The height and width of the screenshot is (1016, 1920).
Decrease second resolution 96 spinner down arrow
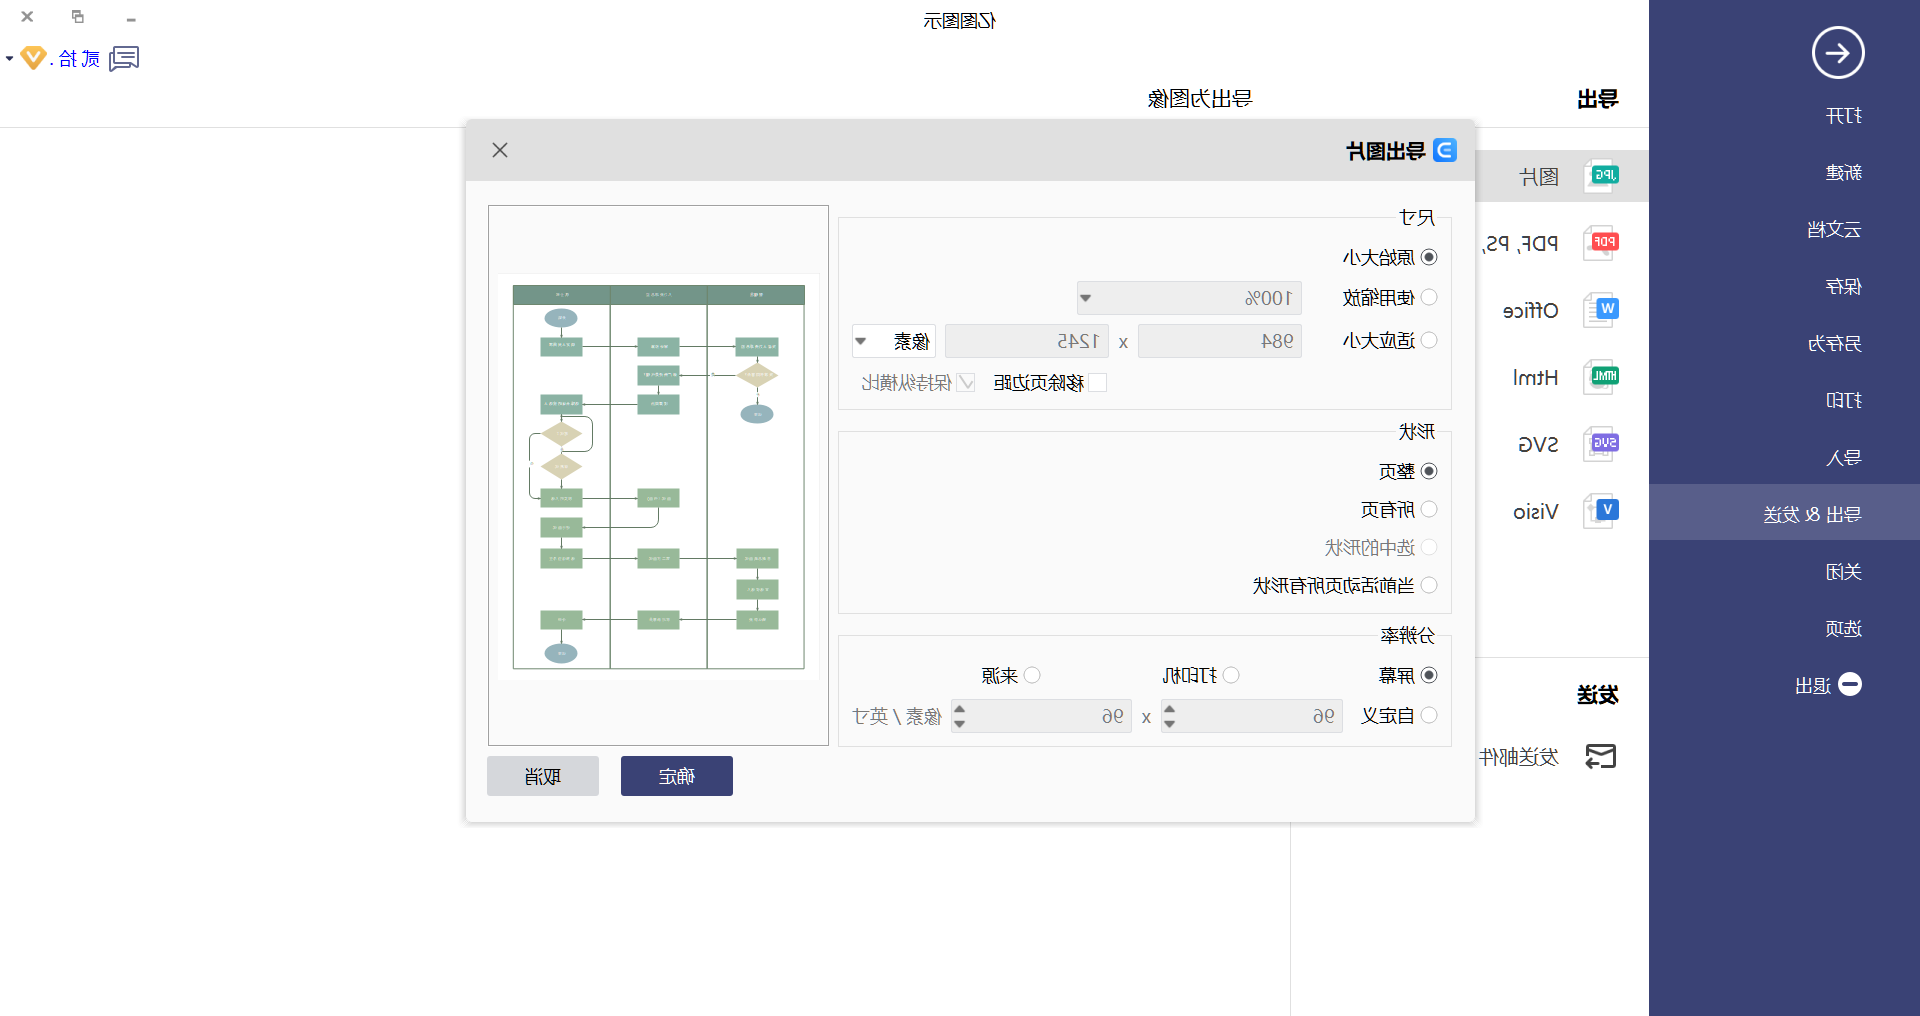(x=959, y=723)
